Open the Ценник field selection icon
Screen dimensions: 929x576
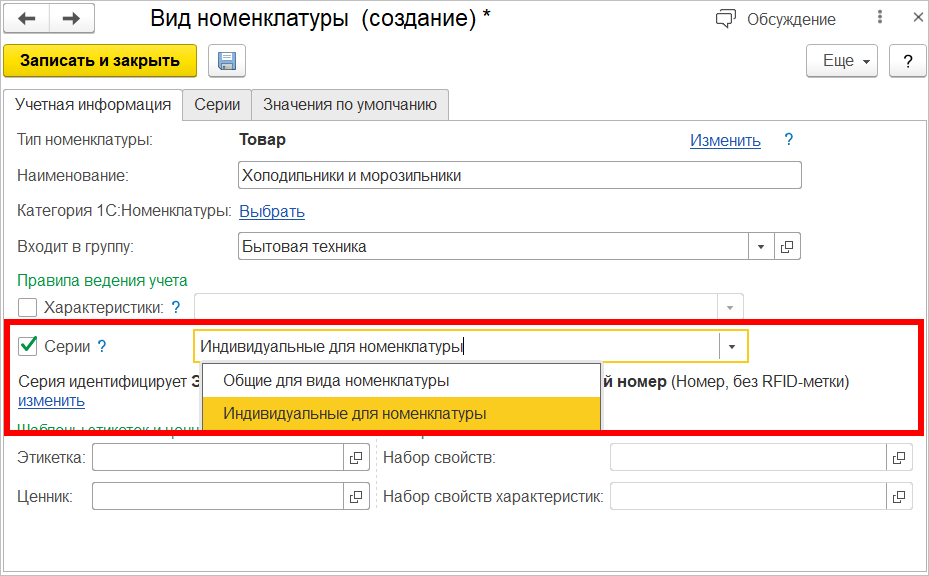click(x=355, y=496)
